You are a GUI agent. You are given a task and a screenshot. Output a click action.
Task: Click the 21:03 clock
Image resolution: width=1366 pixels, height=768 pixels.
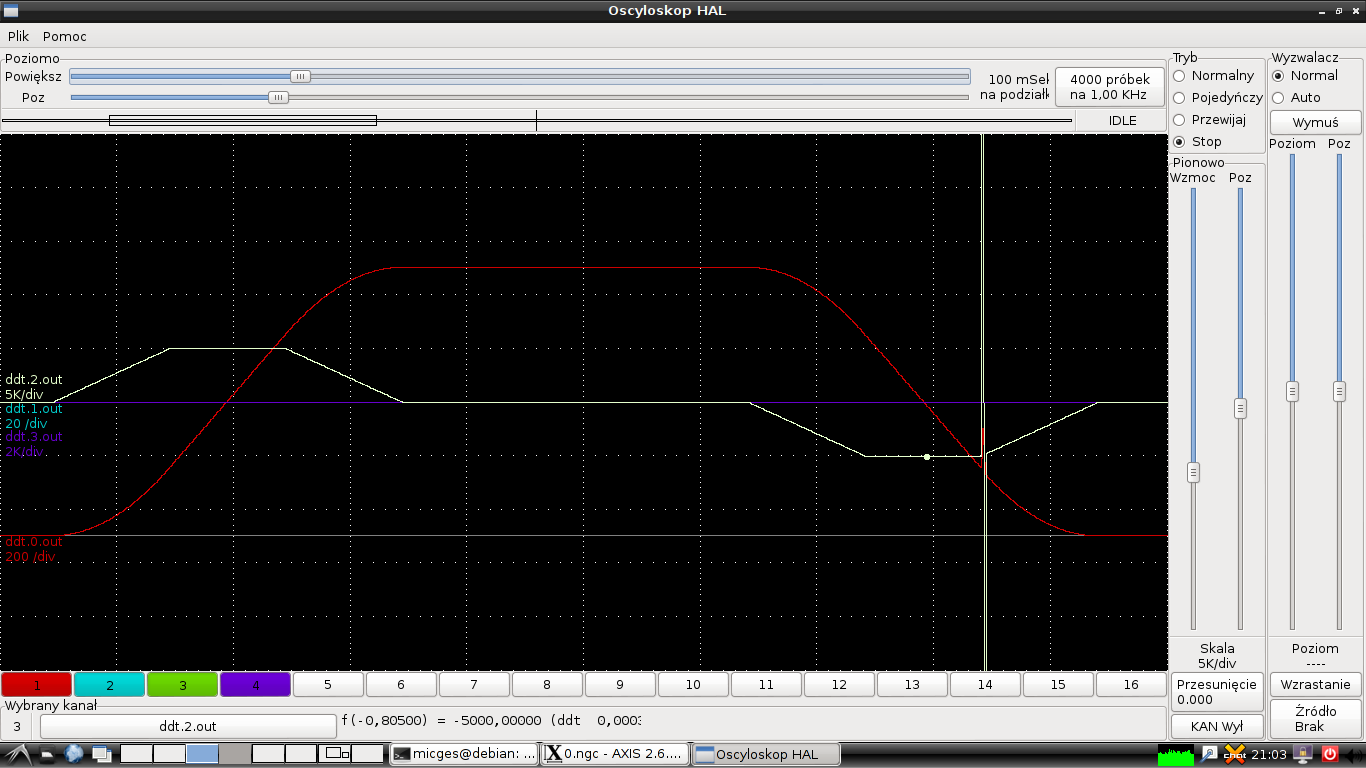[x=1269, y=754]
